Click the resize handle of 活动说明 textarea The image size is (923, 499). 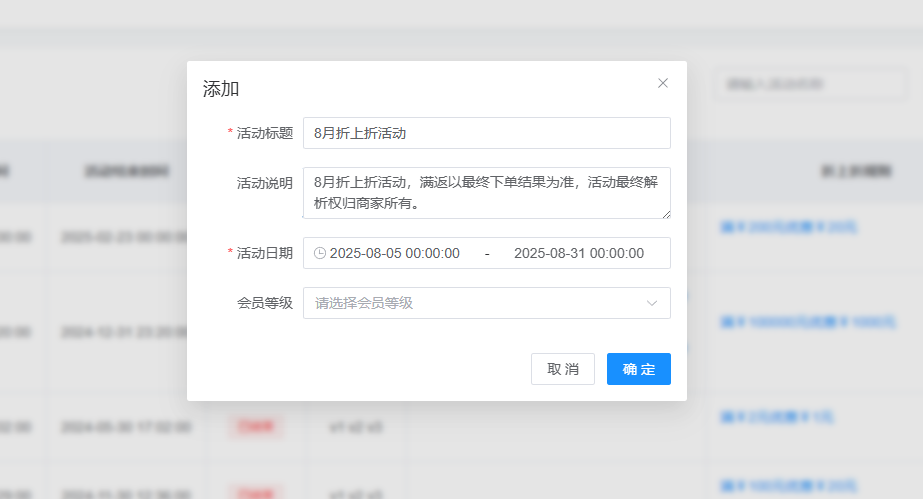coord(665,213)
